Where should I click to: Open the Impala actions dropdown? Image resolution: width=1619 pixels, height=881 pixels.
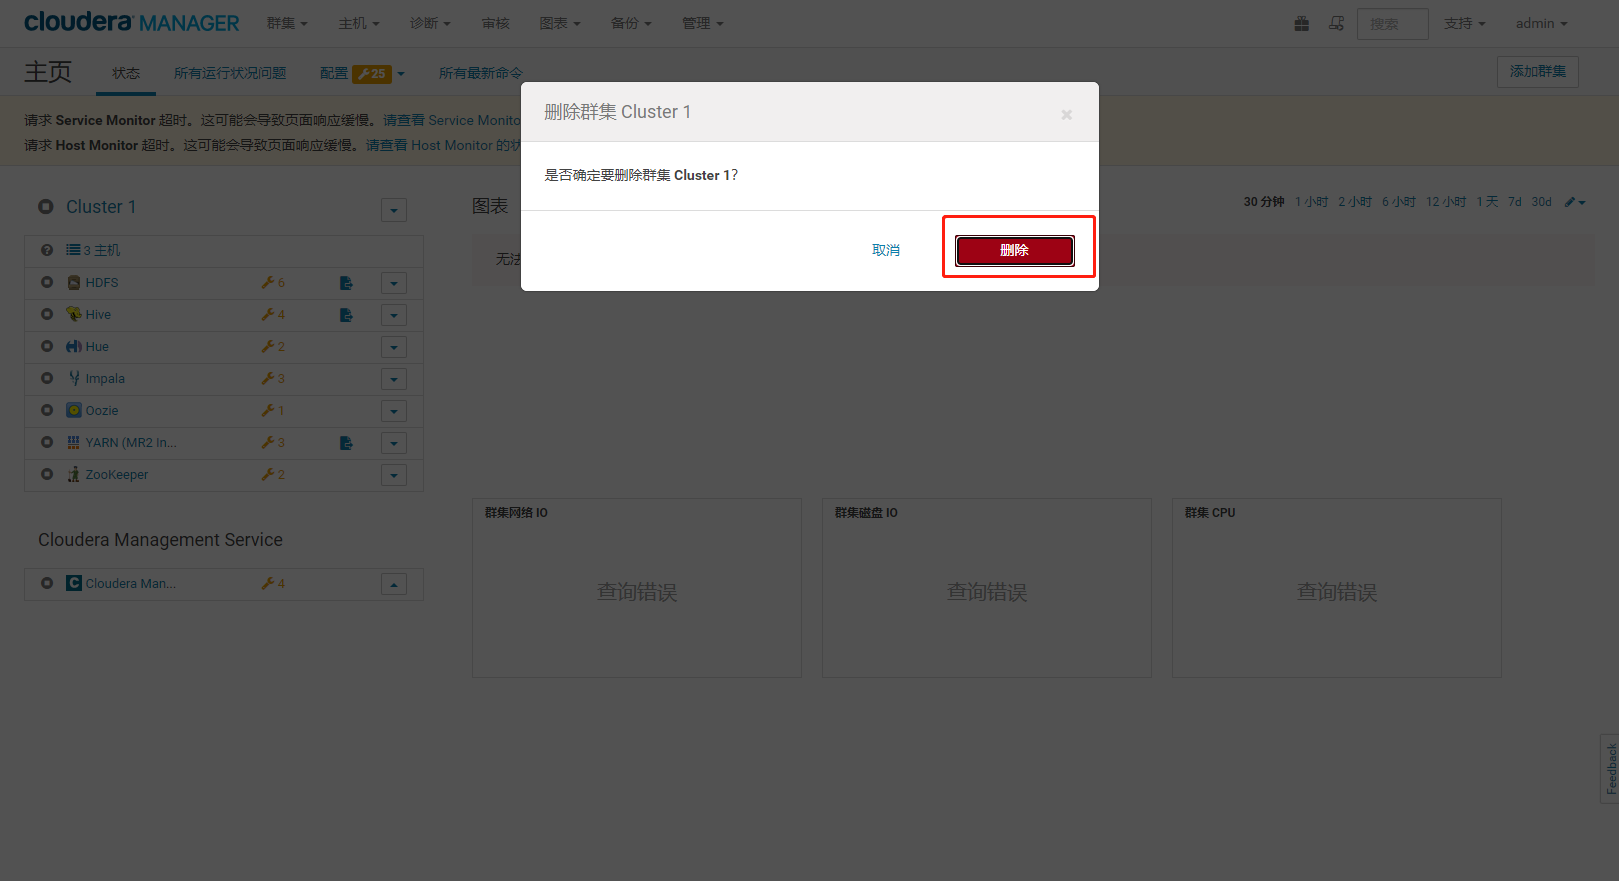click(394, 379)
